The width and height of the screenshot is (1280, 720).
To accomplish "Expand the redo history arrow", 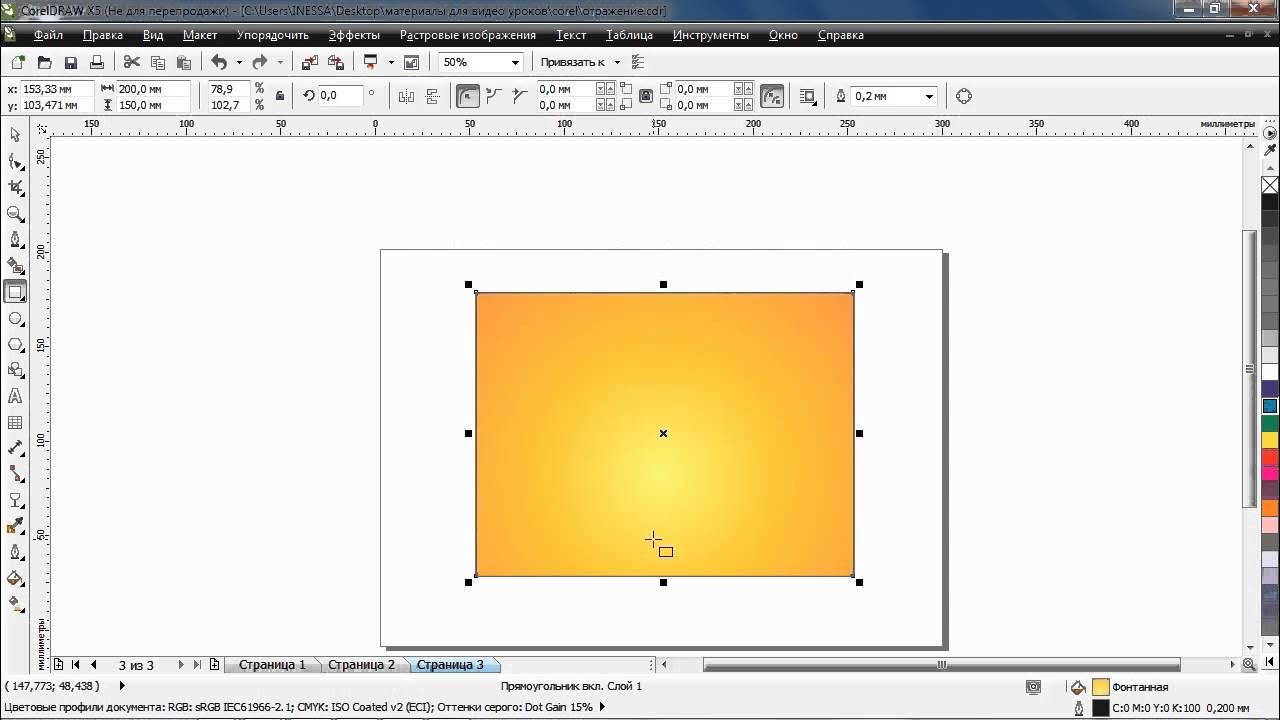I will click(280, 62).
